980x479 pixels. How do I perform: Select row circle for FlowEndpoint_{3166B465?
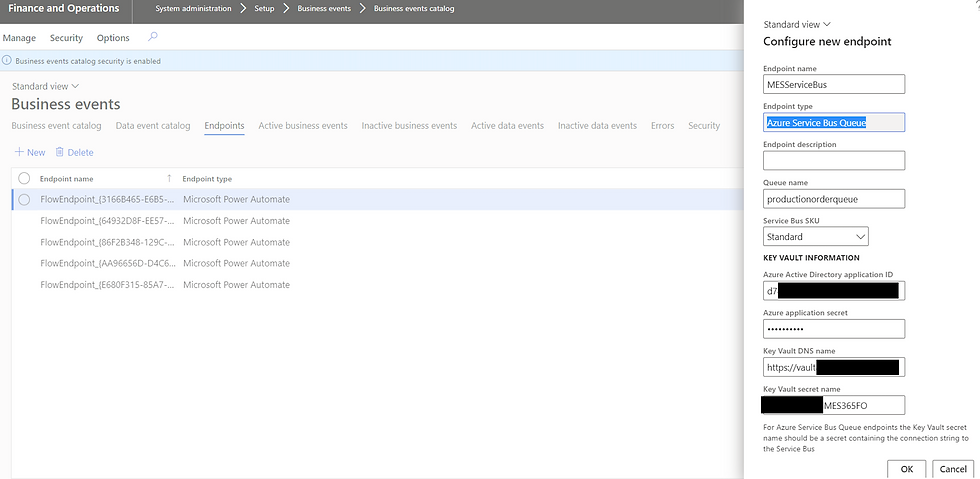[24, 199]
